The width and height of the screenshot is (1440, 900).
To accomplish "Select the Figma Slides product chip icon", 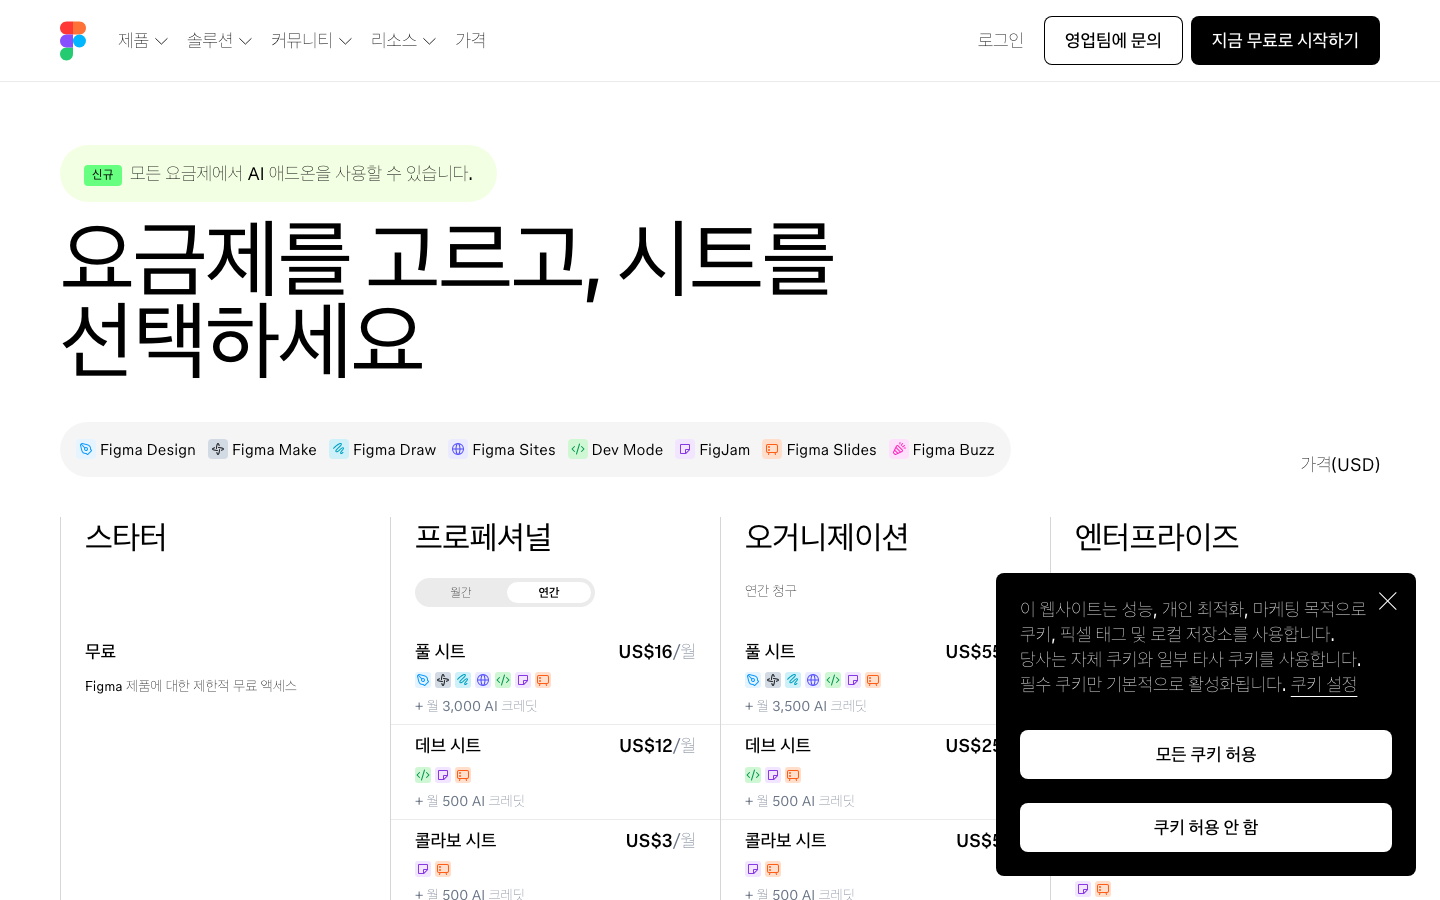I will click(x=772, y=450).
